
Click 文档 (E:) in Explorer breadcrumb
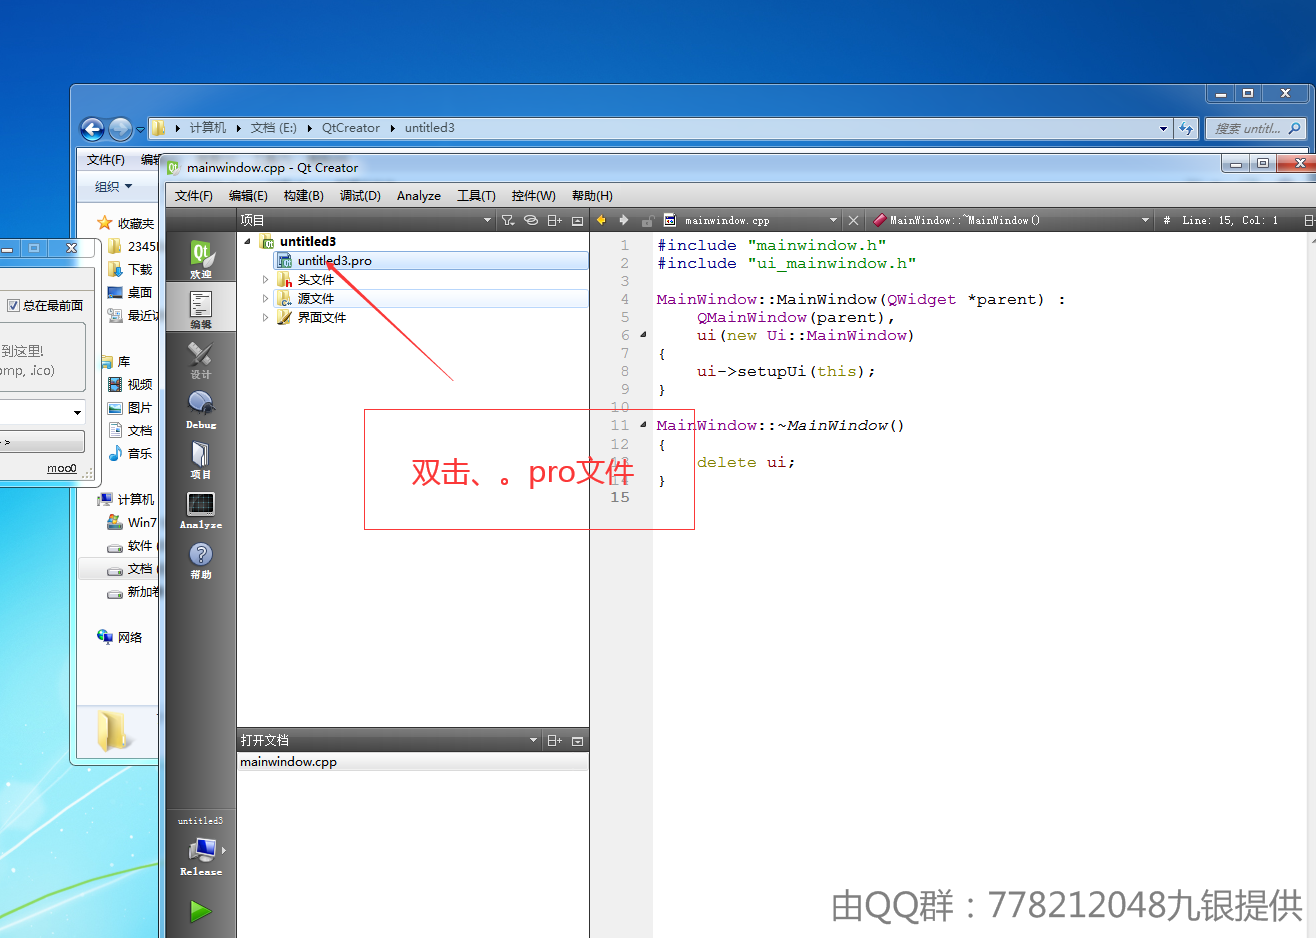[x=273, y=128]
